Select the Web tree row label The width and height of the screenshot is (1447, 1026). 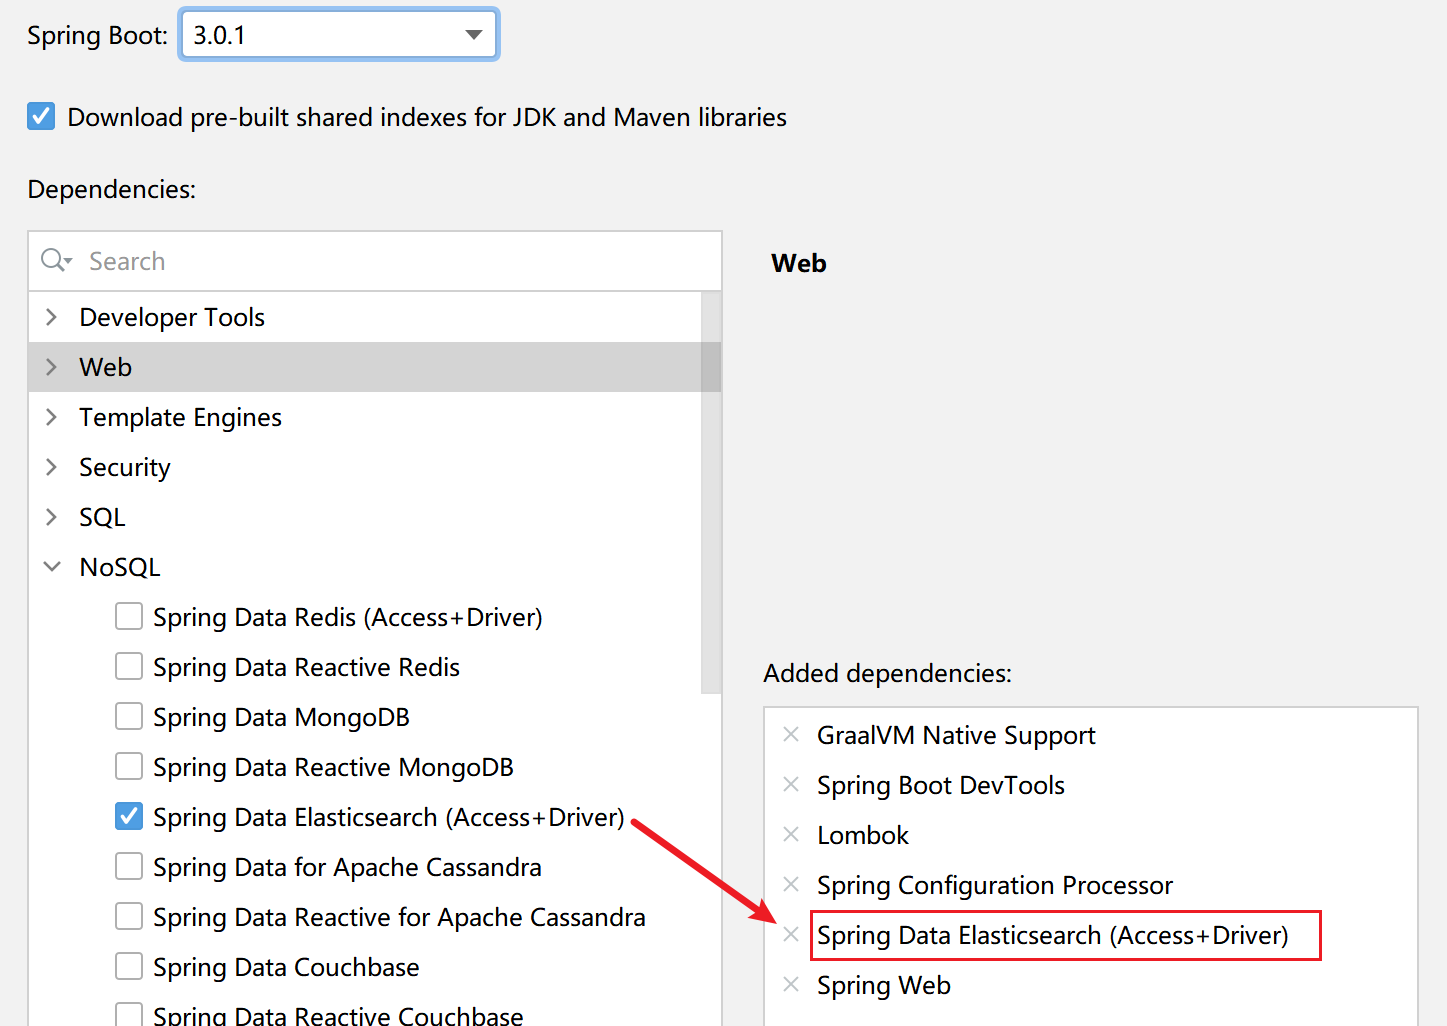pos(106,367)
